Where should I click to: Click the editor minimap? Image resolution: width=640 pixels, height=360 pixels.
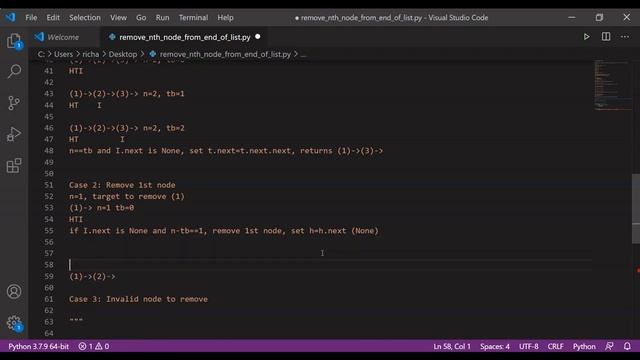(612, 85)
